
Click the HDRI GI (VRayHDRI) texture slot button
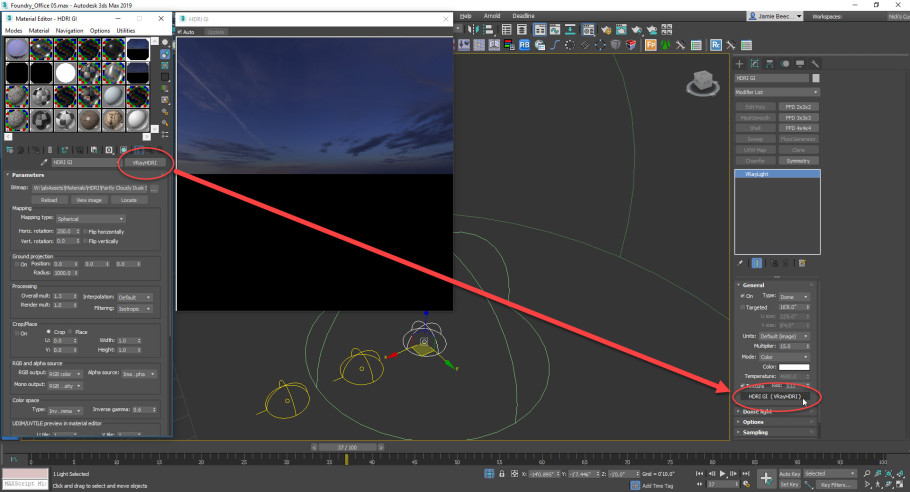tap(774, 396)
